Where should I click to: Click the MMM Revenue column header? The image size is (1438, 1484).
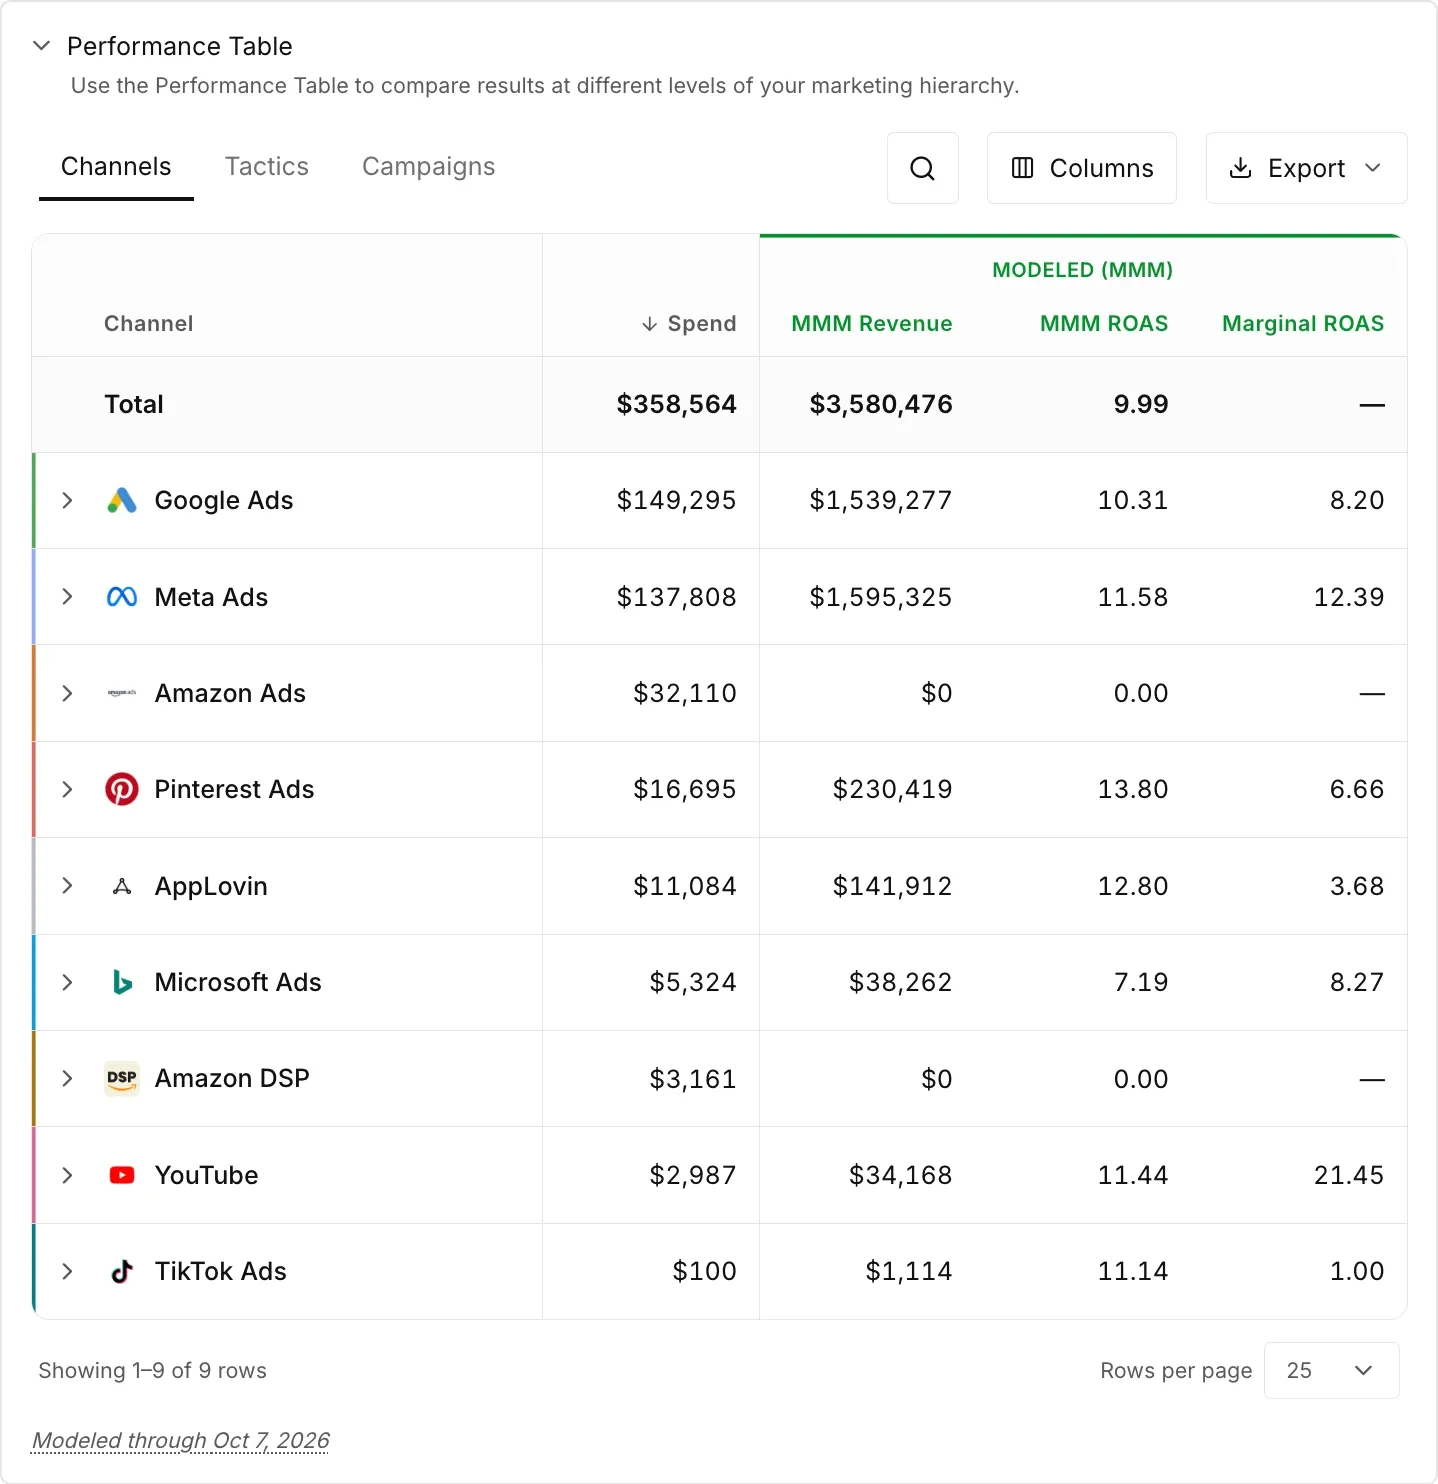tap(872, 324)
